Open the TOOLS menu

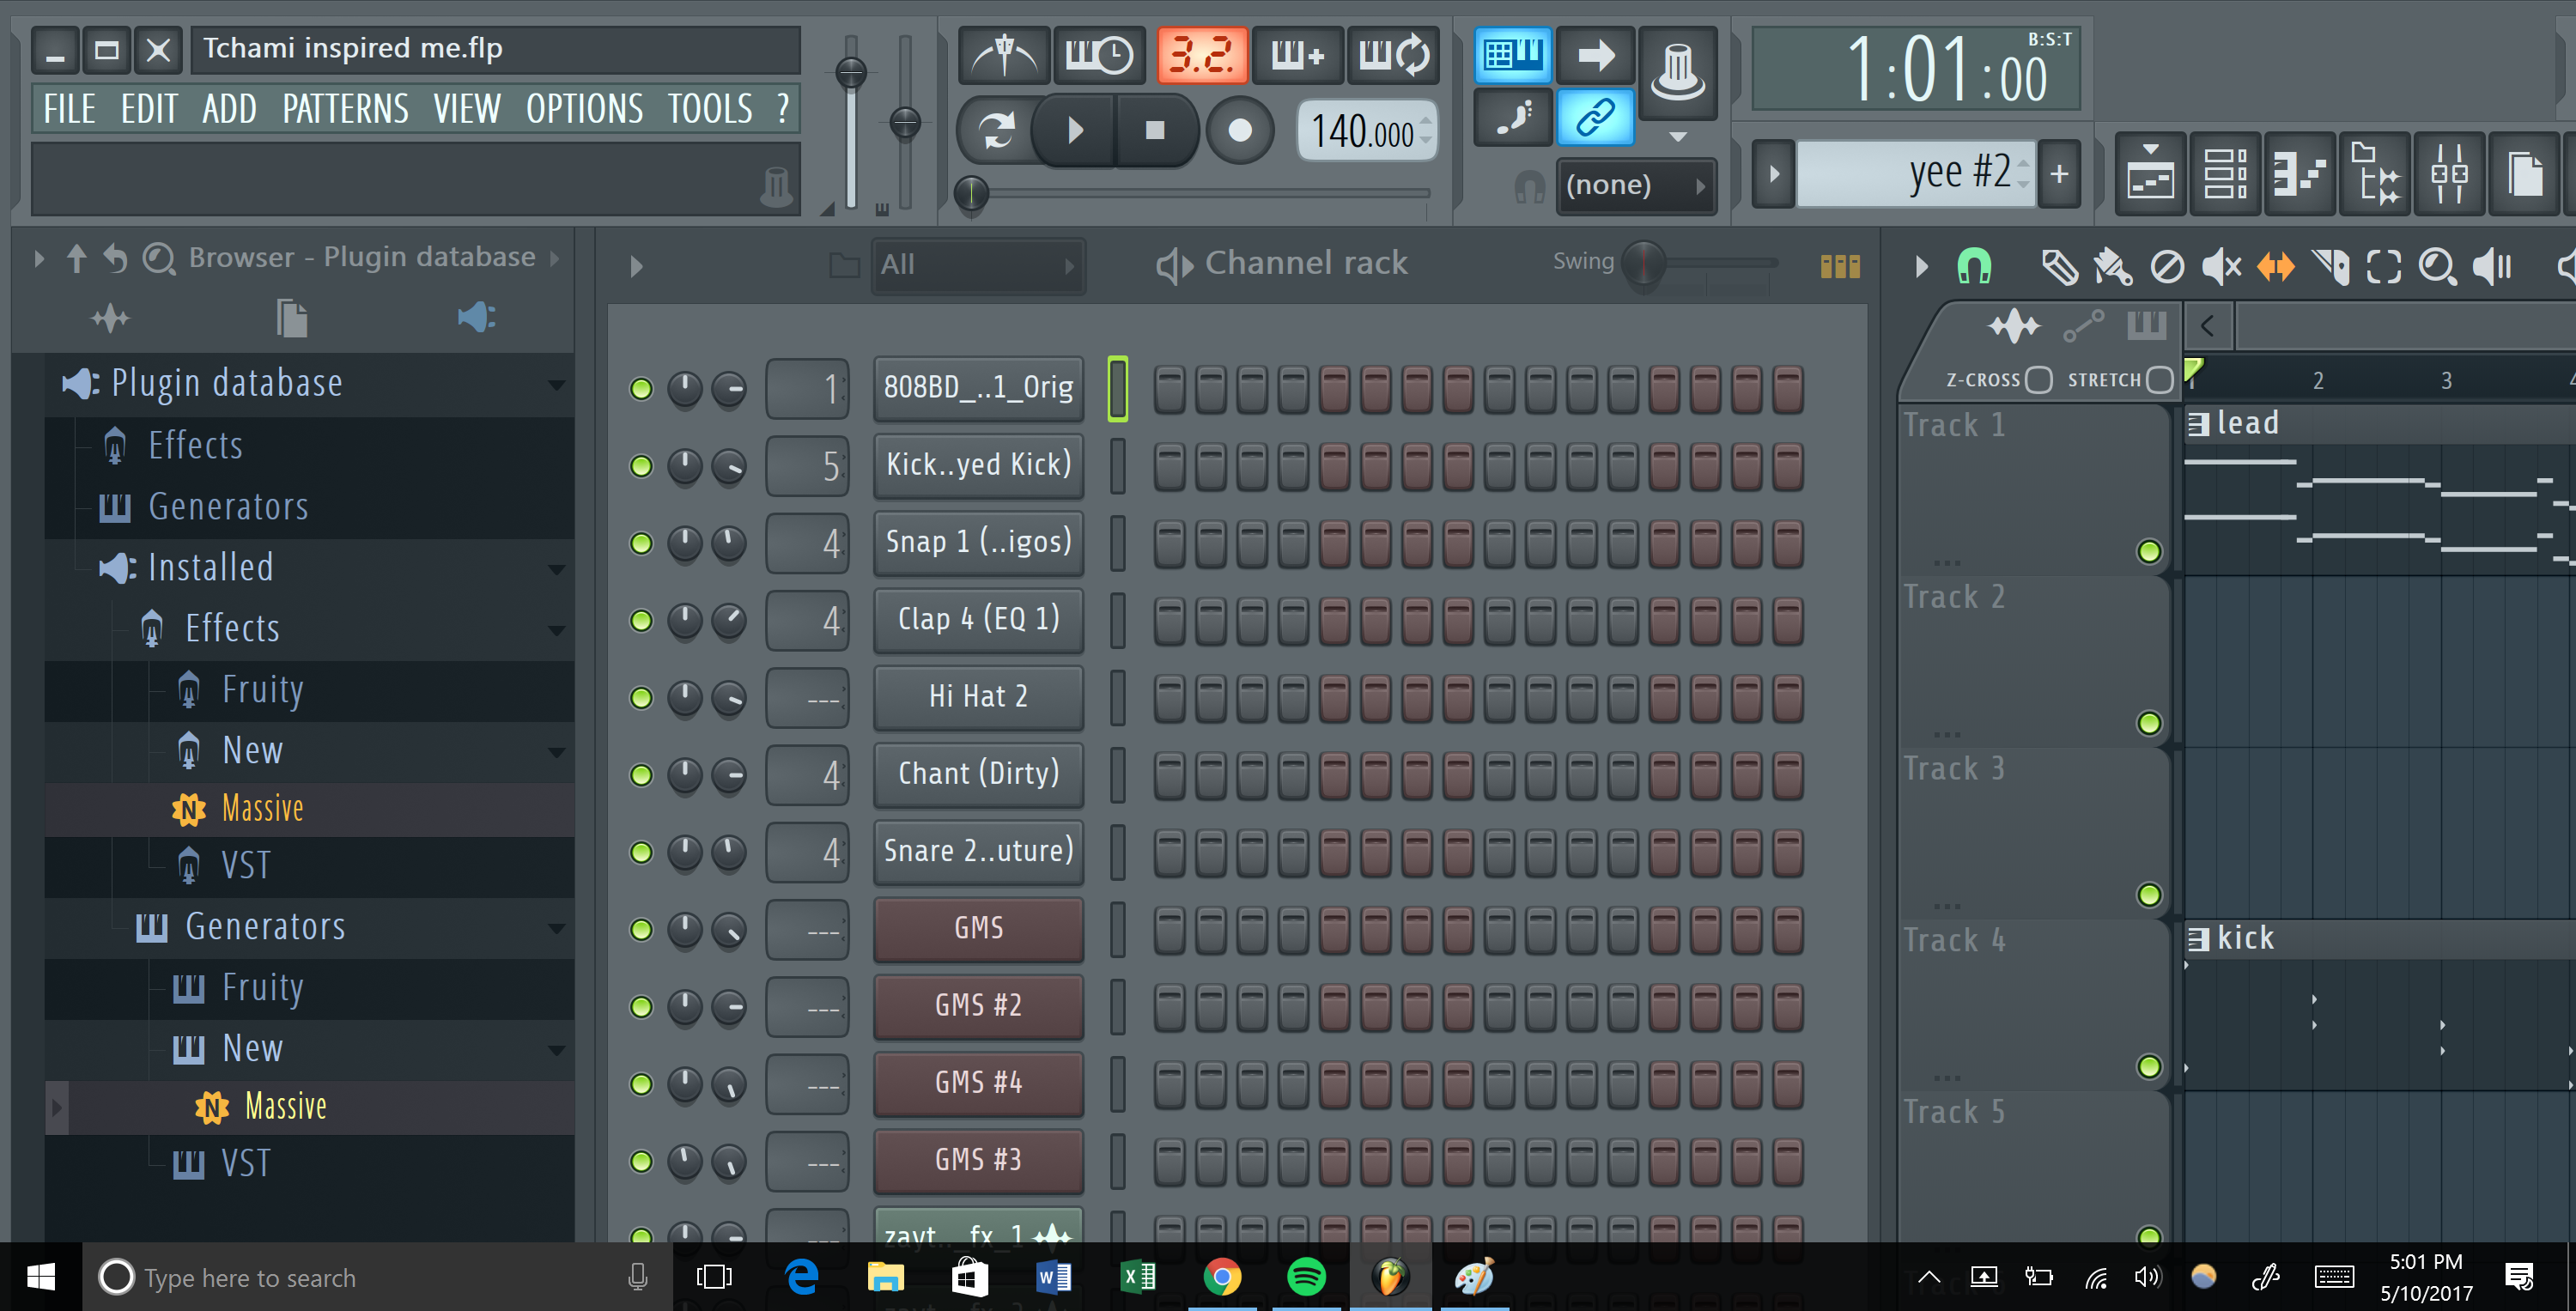[x=709, y=109]
